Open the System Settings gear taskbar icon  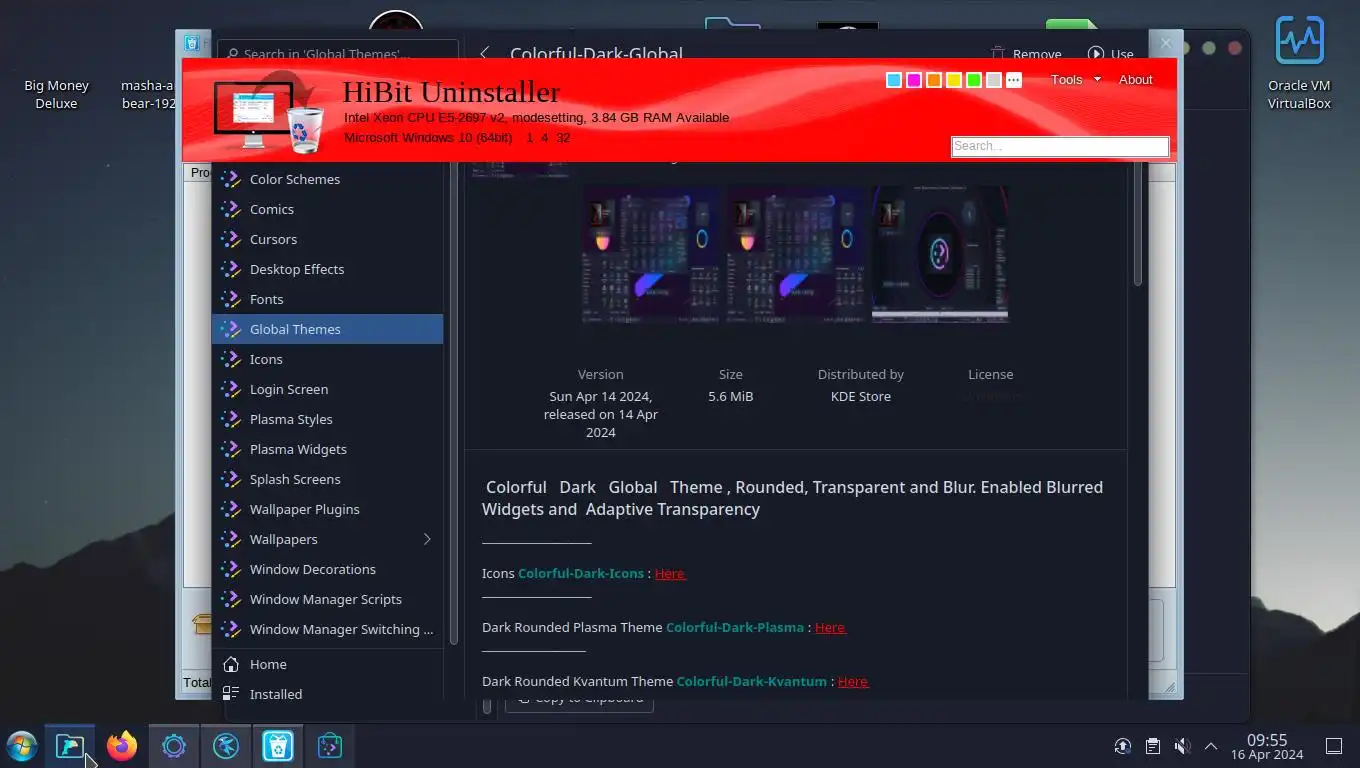click(174, 746)
